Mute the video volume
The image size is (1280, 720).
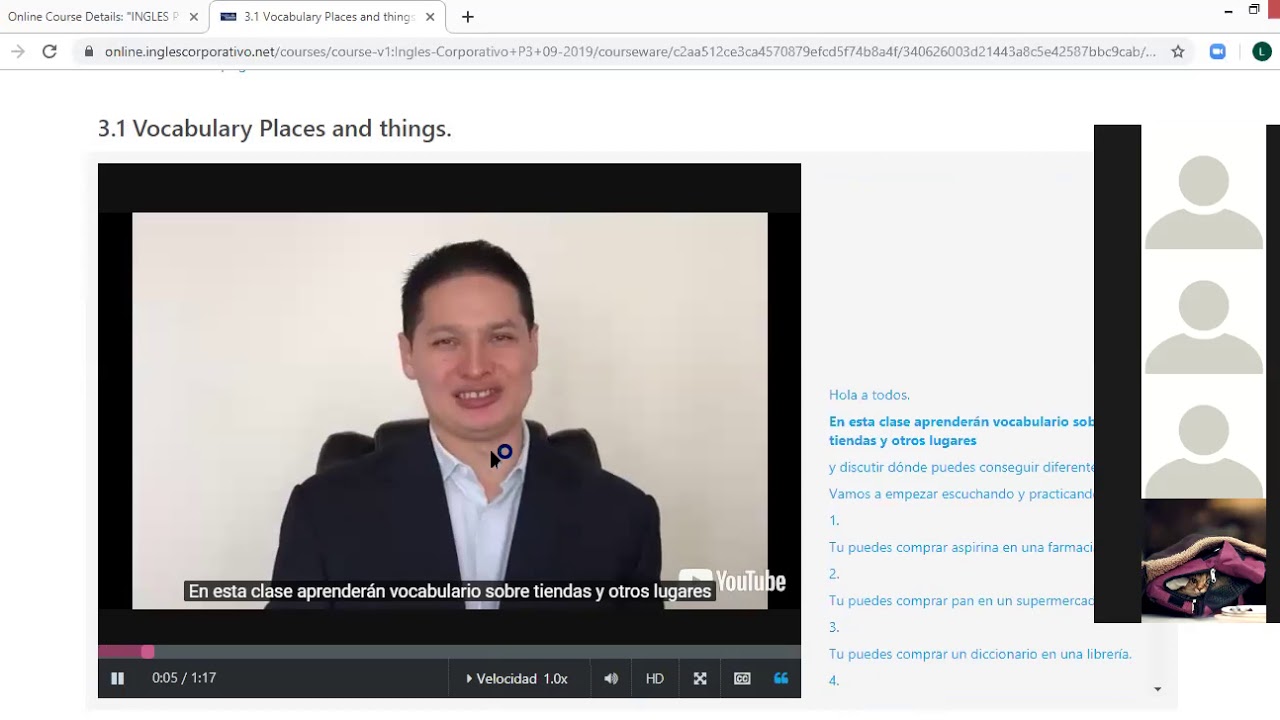point(611,678)
